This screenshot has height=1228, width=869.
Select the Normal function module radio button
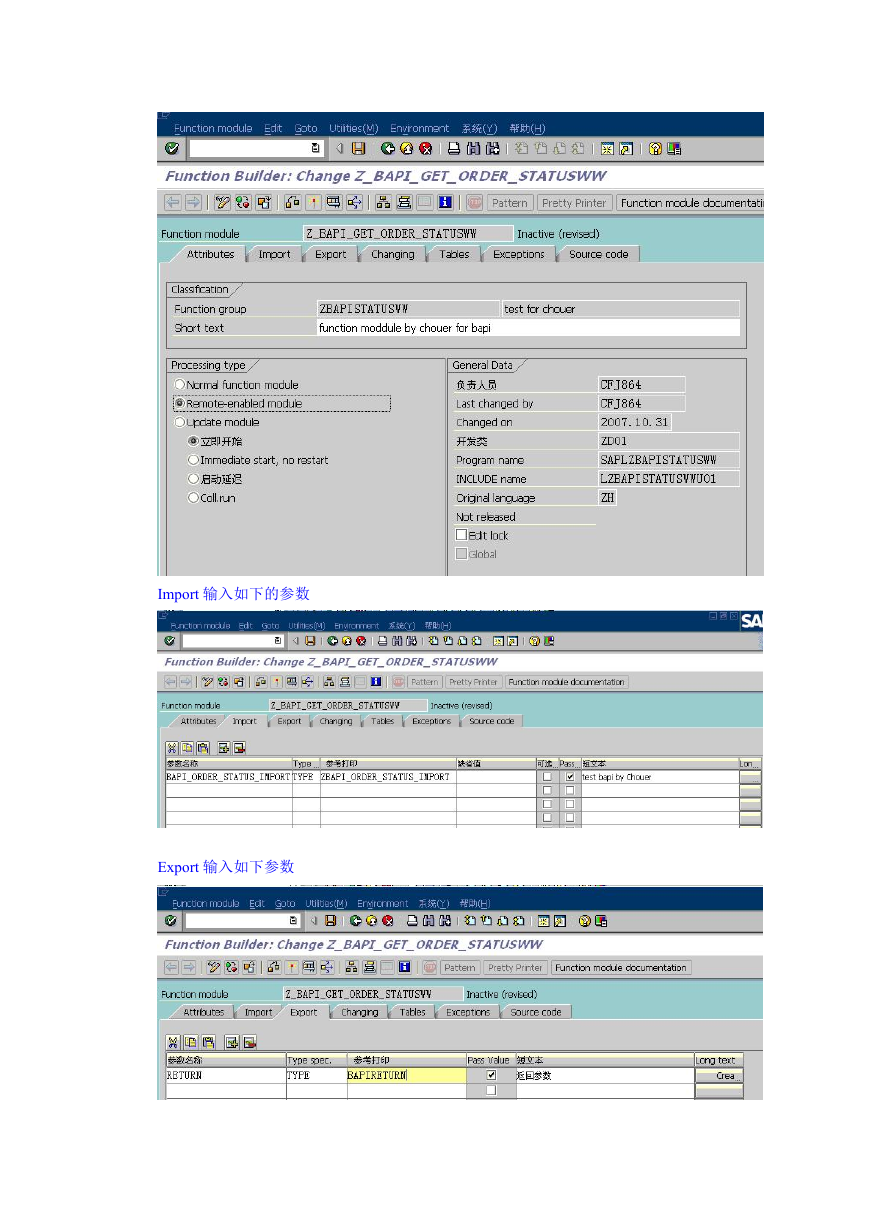click(x=180, y=385)
